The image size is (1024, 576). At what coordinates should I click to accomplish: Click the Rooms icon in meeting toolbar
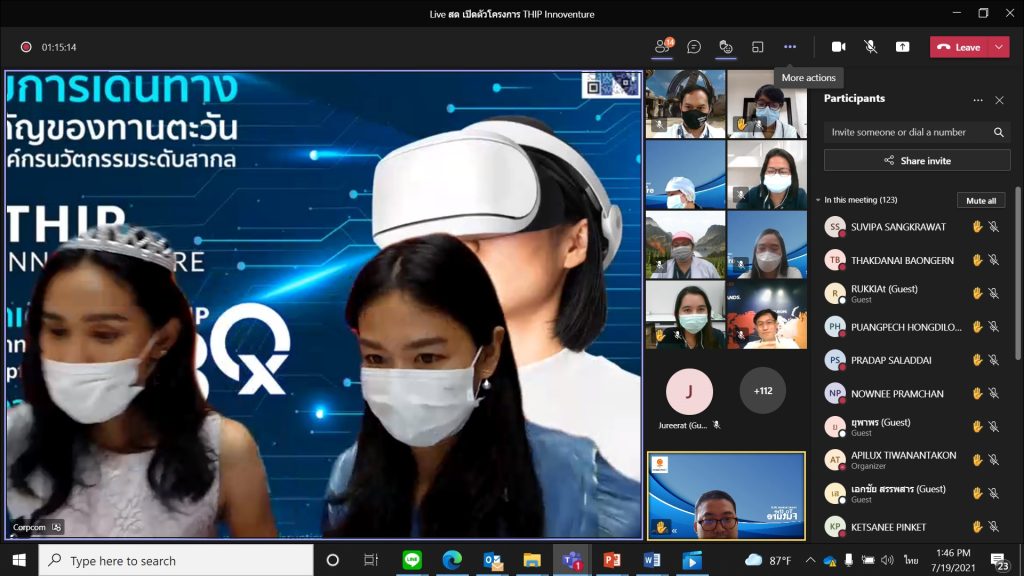tap(758, 47)
